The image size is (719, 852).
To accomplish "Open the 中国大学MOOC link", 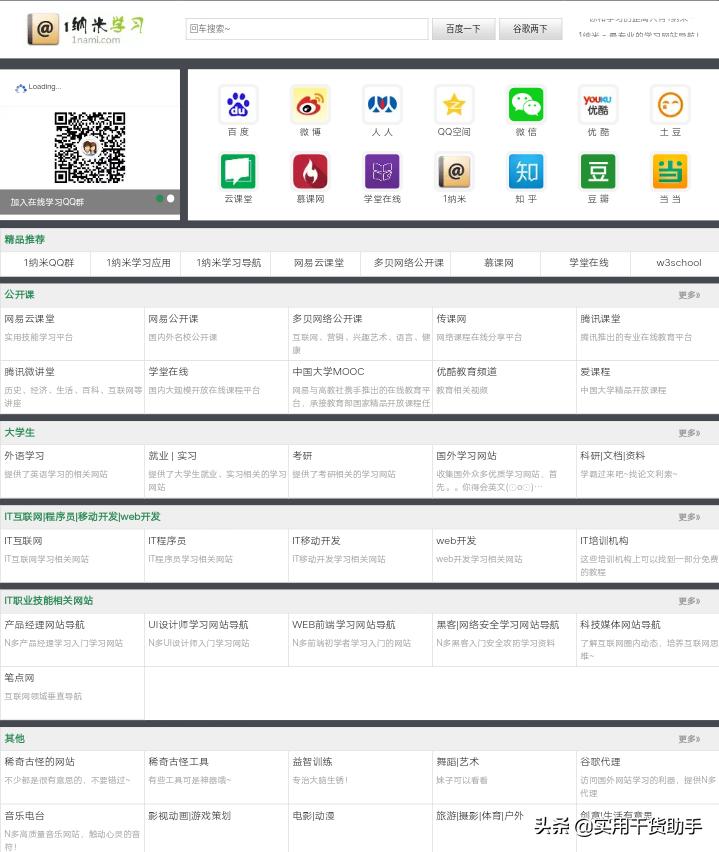I will click(328, 372).
